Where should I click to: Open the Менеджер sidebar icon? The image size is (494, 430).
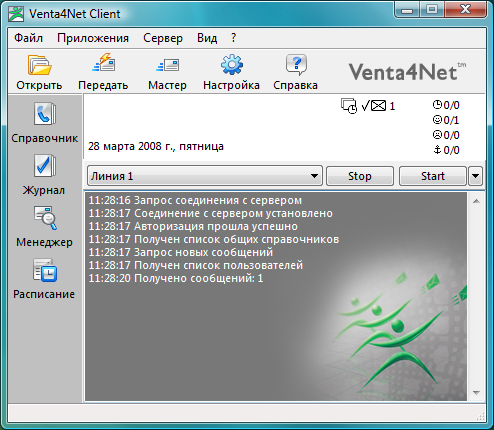[x=45, y=218]
